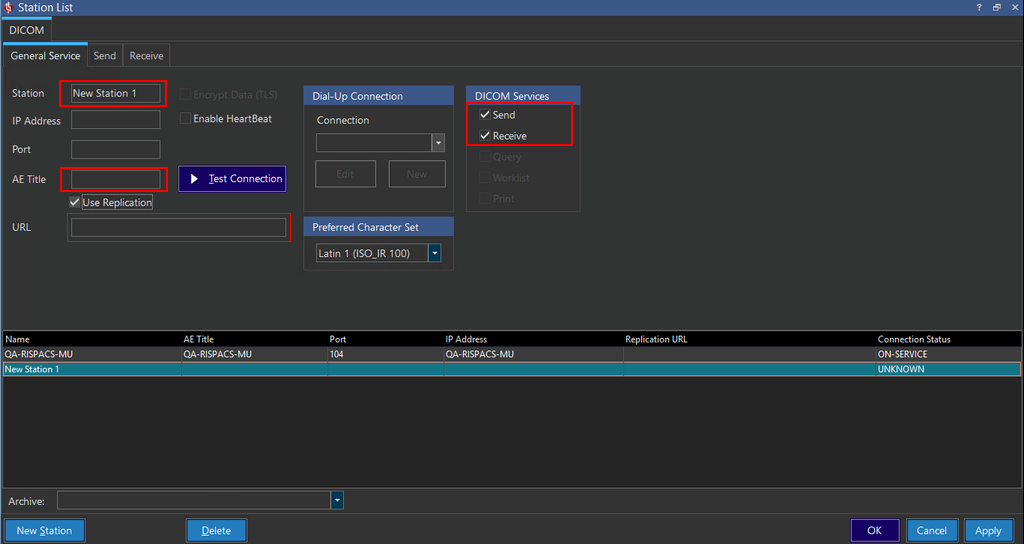This screenshot has width=1024, height=544.
Task: Select the General Service tab
Action: click(x=45, y=56)
